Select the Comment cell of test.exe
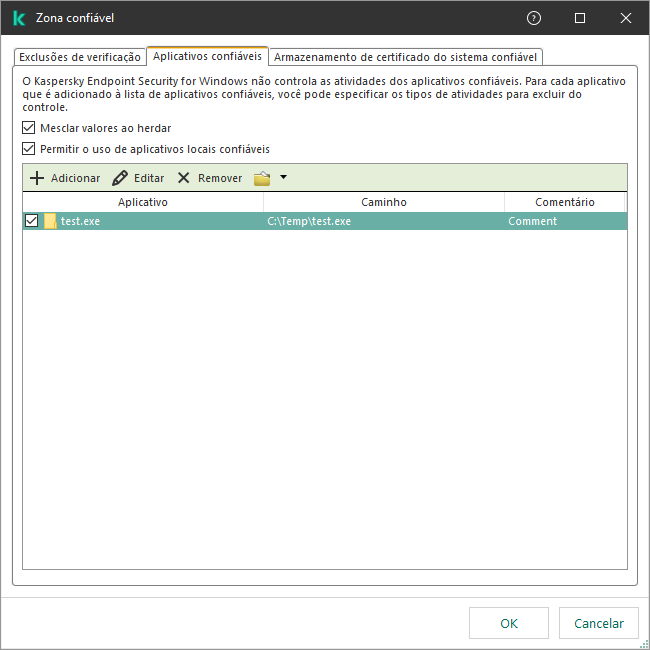This screenshot has height=650, width=650. [533, 221]
